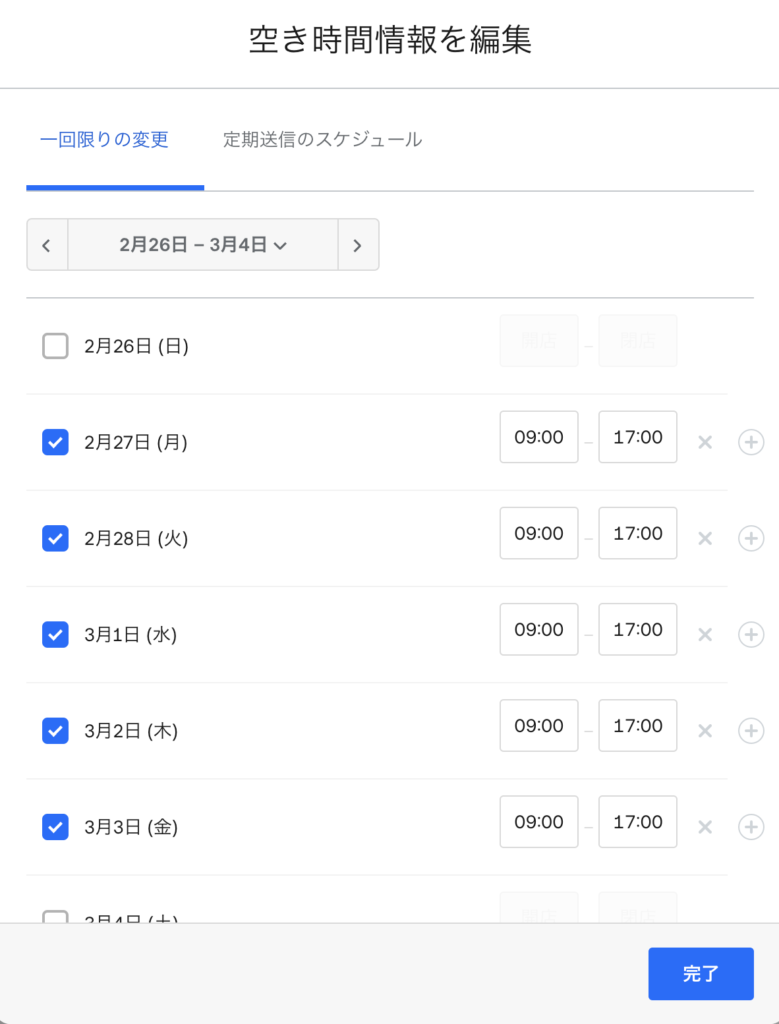Change the 17:00 end time for 2月28日
This screenshot has width=779, height=1024.
pyautogui.click(x=638, y=534)
